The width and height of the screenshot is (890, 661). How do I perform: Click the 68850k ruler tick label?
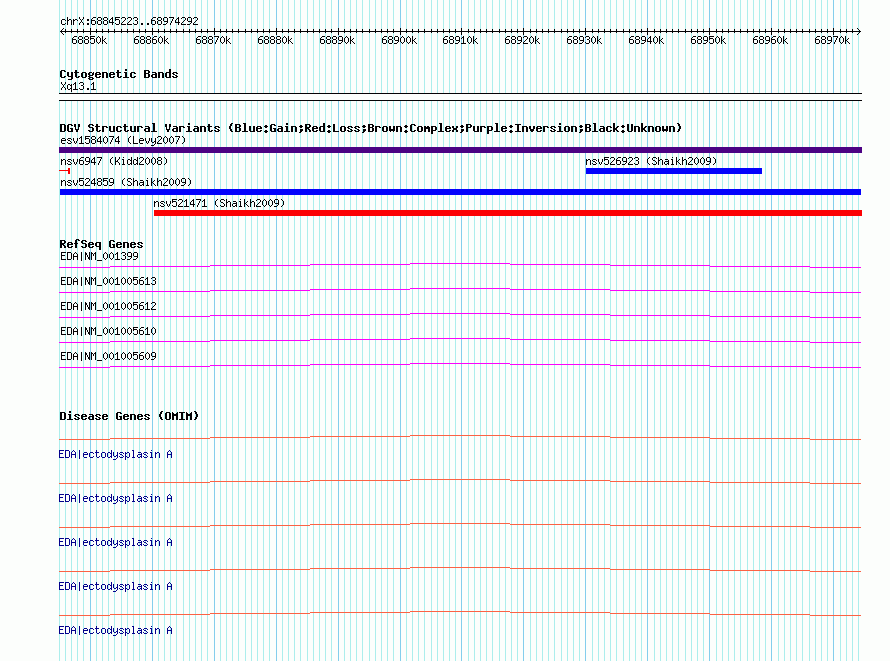(89, 40)
